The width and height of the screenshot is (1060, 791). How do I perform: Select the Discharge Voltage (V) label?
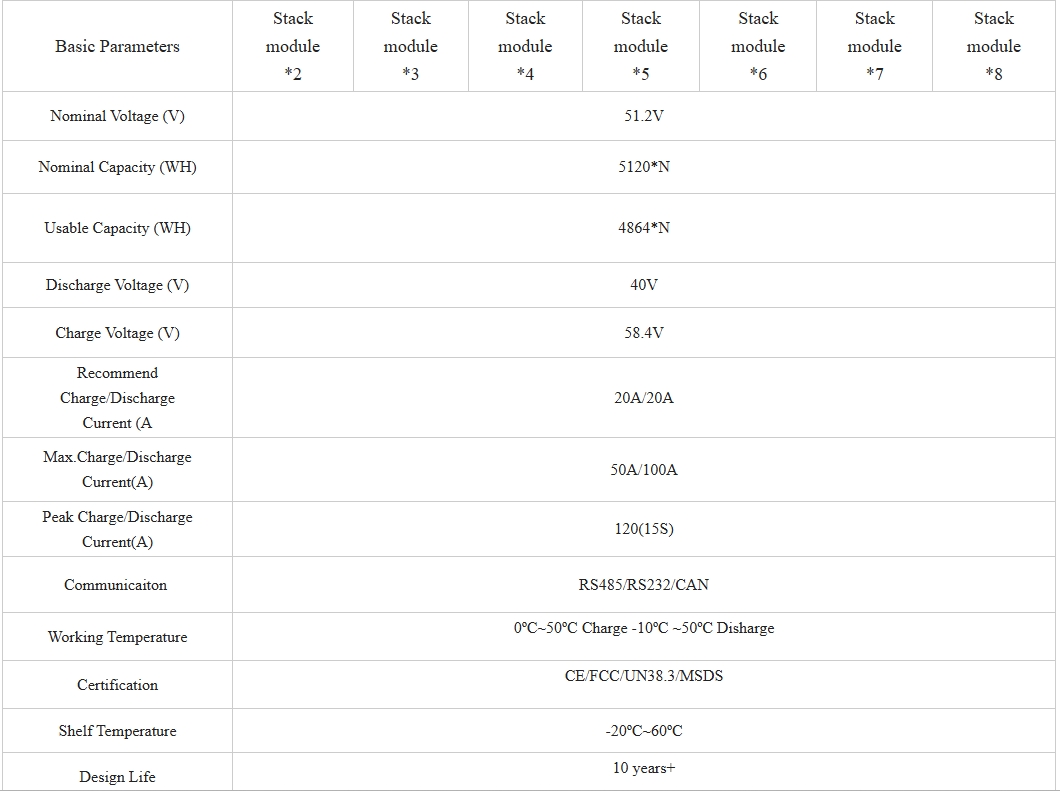117,285
